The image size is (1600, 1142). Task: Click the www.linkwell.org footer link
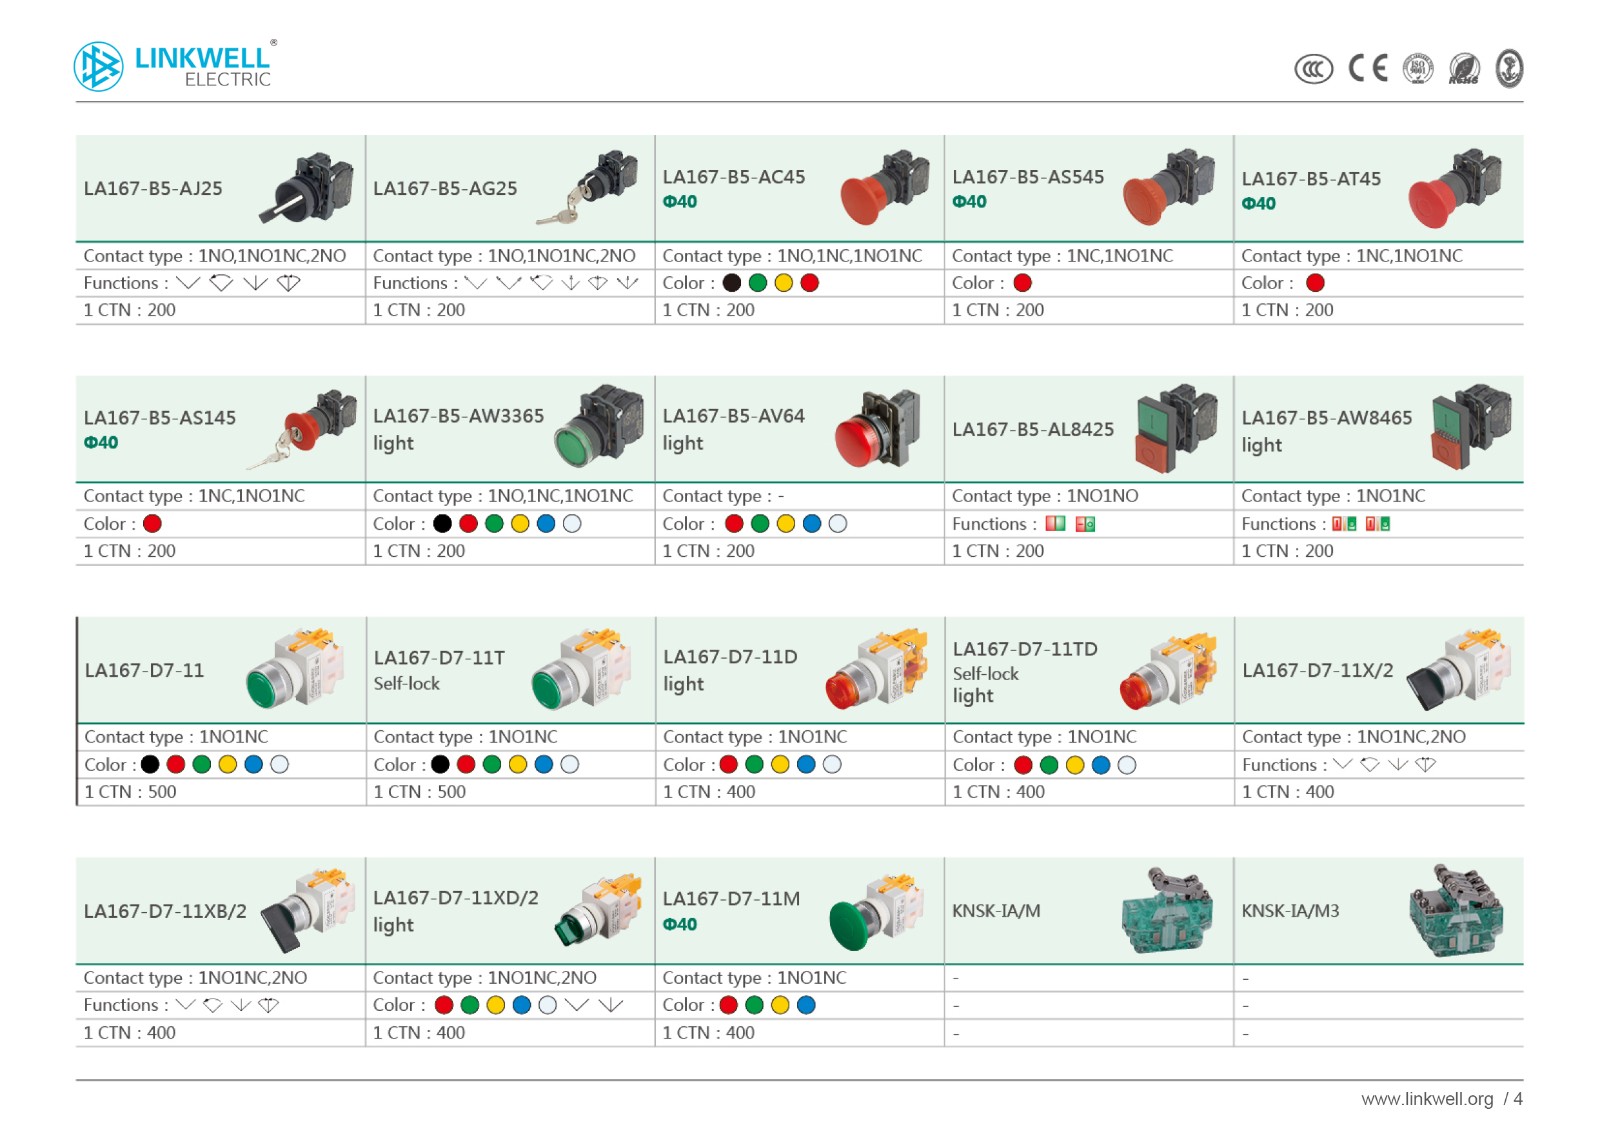pyautogui.click(x=1427, y=1099)
